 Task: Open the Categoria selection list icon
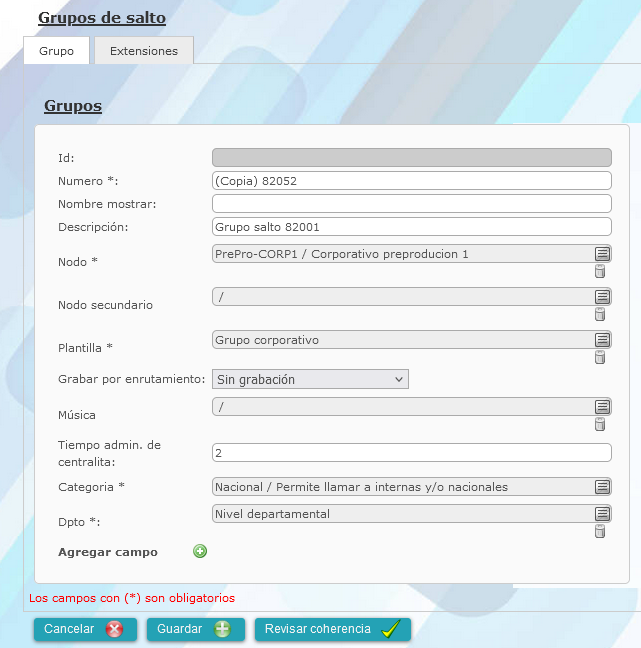[x=602, y=487]
